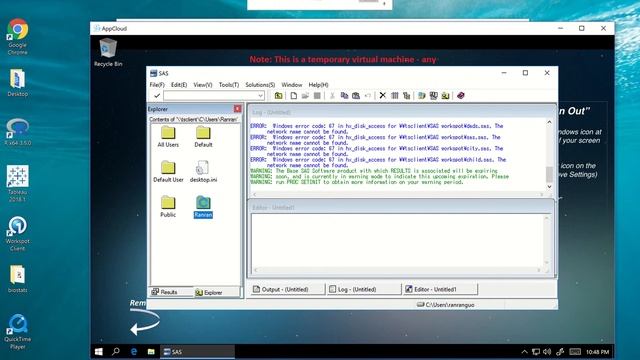This screenshot has width=640, height=360.
Task: Open File Explorer from the remote taskbar
Action: [x=151, y=351]
